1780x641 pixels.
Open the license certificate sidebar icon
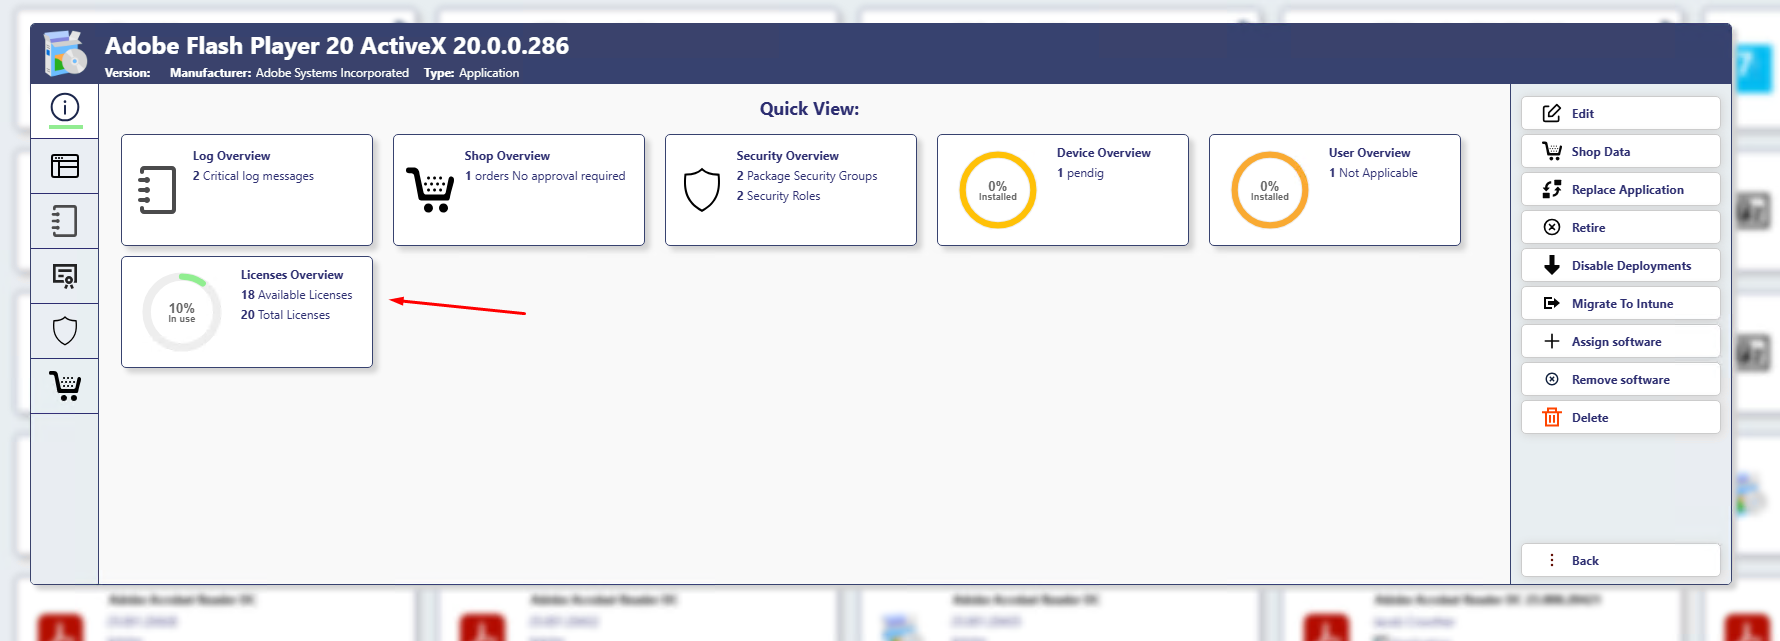click(x=65, y=276)
